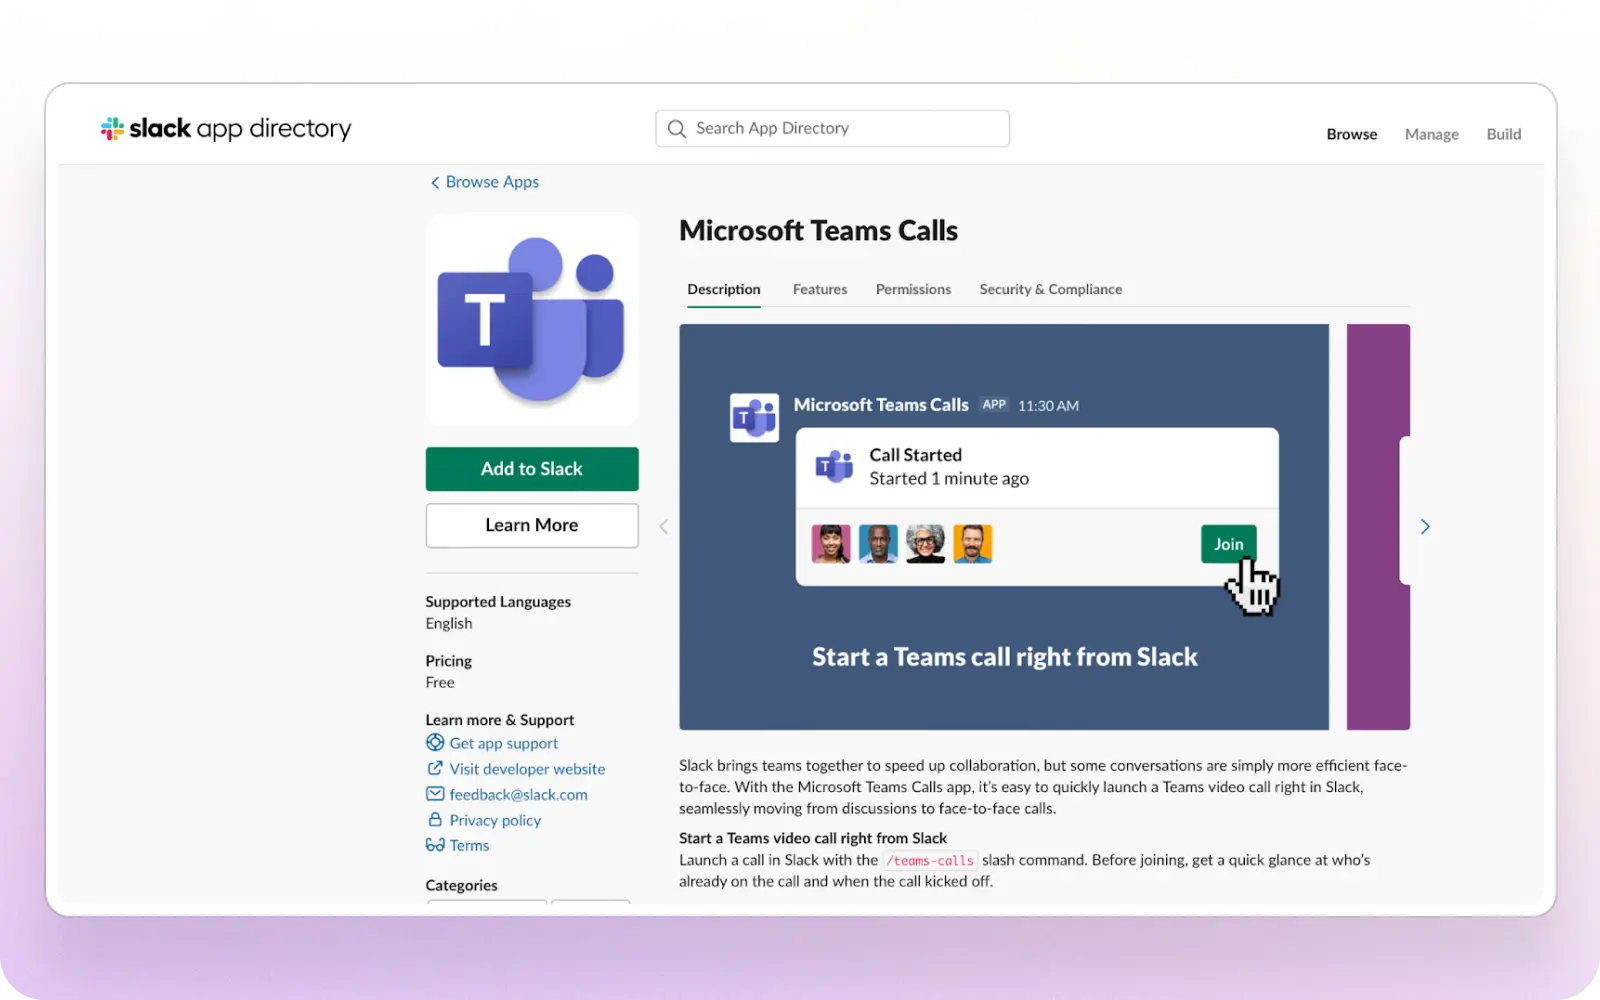Open the Learn More page
The width and height of the screenshot is (1600, 1000).
click(x=531, y=525)
